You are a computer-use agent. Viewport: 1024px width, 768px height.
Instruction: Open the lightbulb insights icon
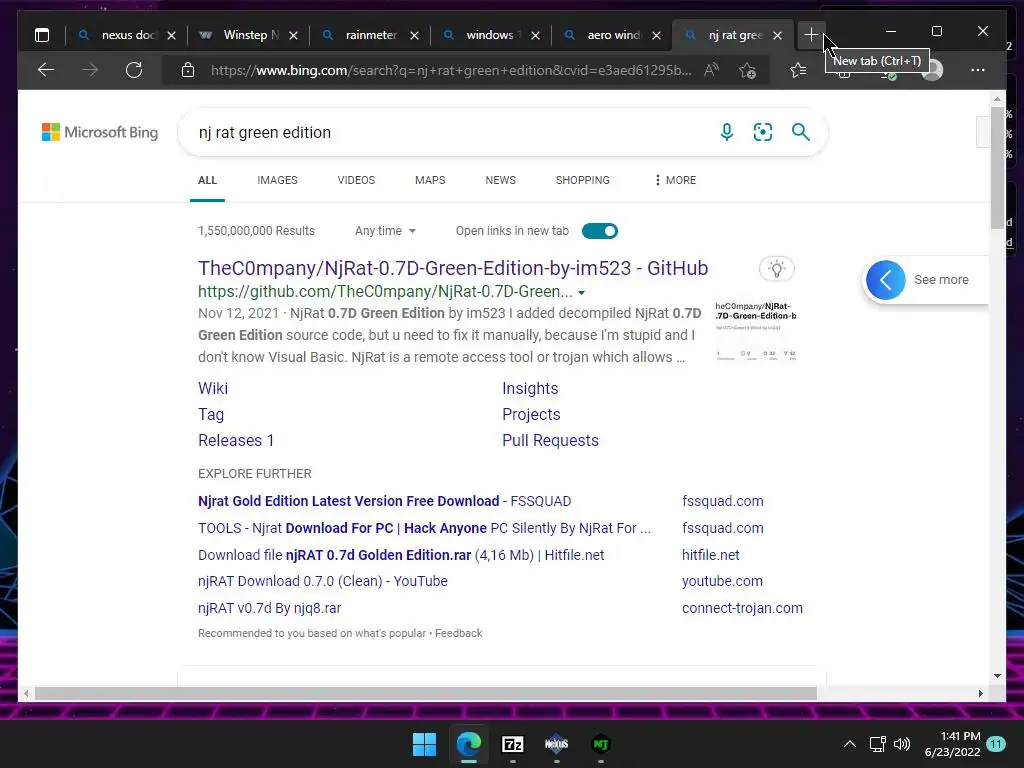776,268
